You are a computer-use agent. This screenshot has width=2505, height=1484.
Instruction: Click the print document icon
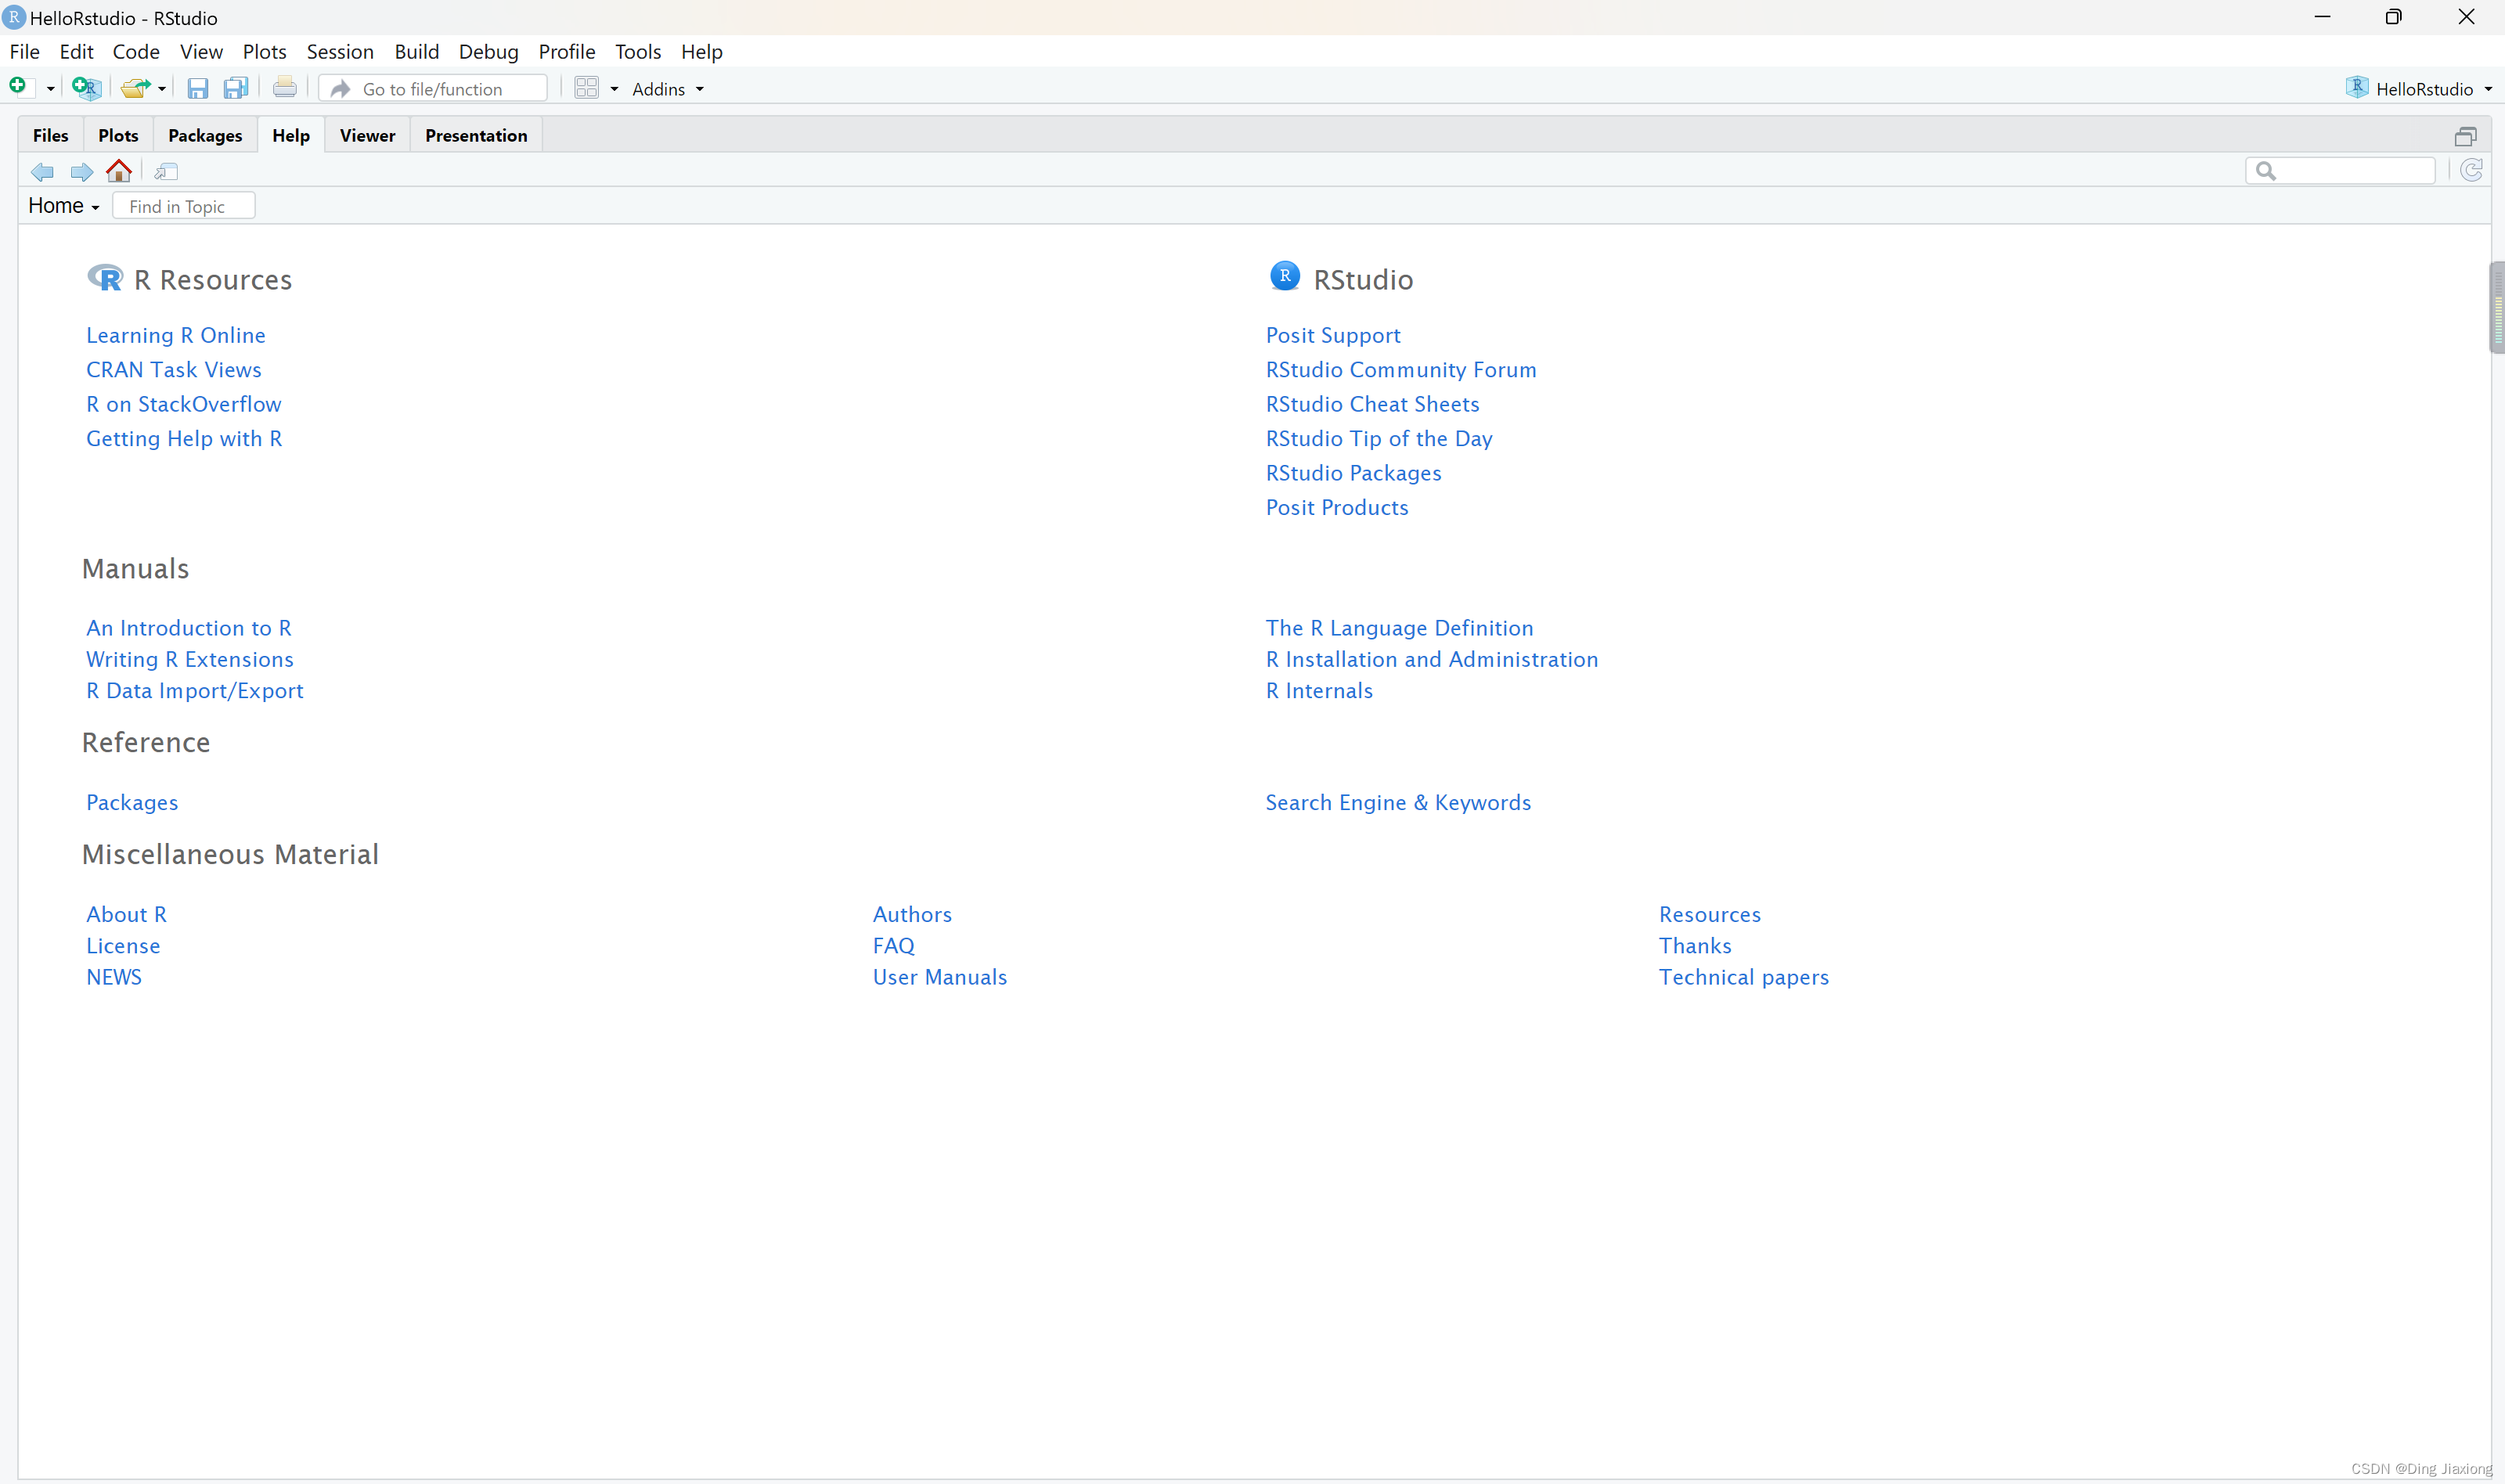284,88
